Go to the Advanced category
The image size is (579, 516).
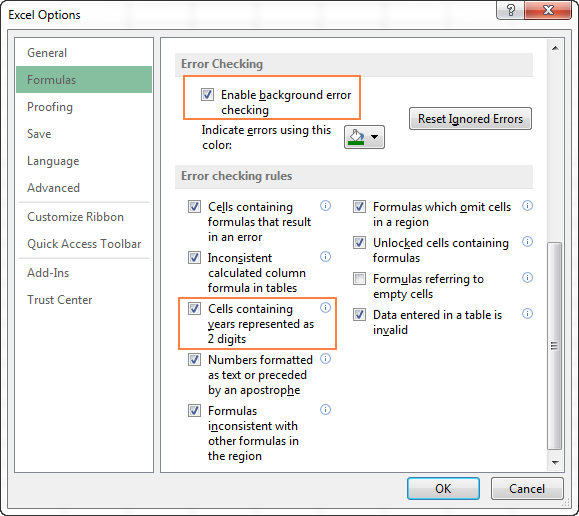[84, 188]
